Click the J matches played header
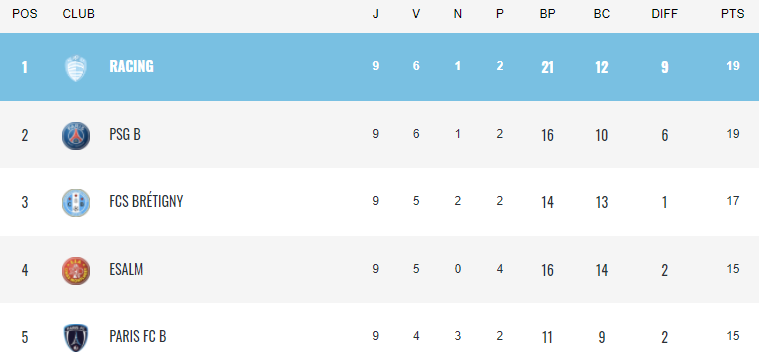759x363 pixels. coord(375,14)
